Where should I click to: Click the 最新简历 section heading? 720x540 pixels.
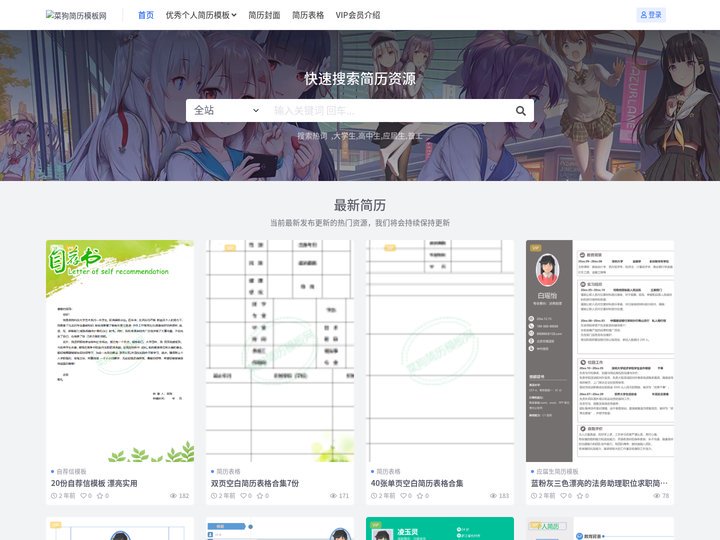[360, 205]
